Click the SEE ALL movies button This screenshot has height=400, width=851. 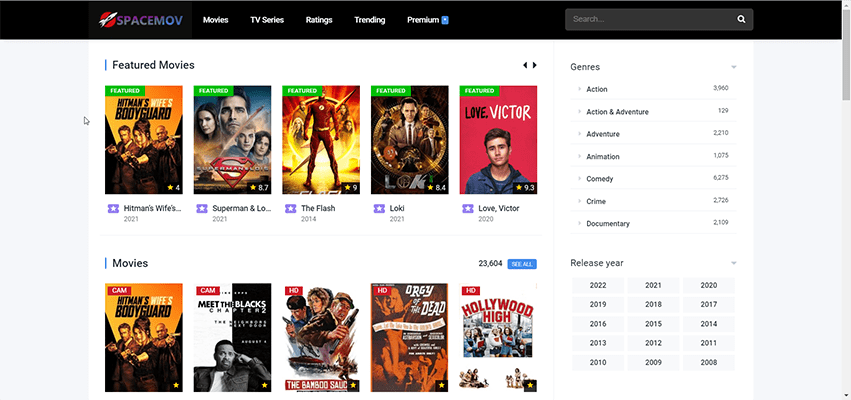(x=522, y=264)
